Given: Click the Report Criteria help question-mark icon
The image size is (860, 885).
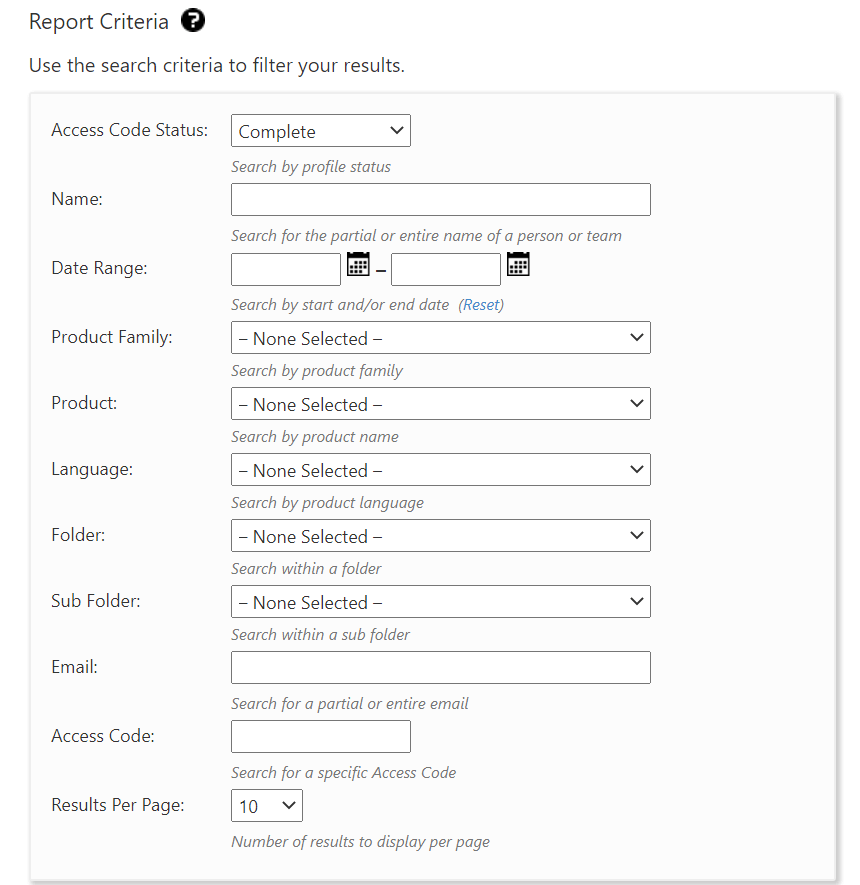Looking at the screenshot, I should point(192,21).
